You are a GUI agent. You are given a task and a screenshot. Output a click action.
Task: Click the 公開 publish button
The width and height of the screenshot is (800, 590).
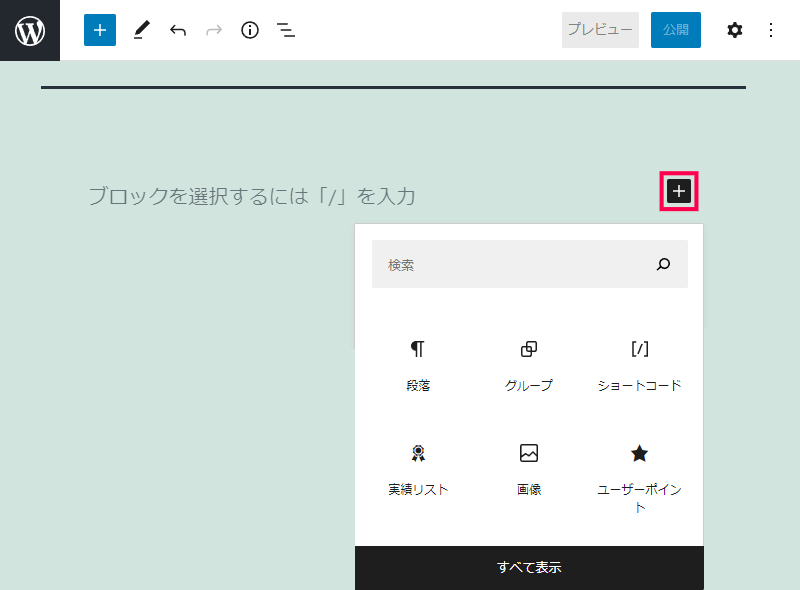click(676, 30)
